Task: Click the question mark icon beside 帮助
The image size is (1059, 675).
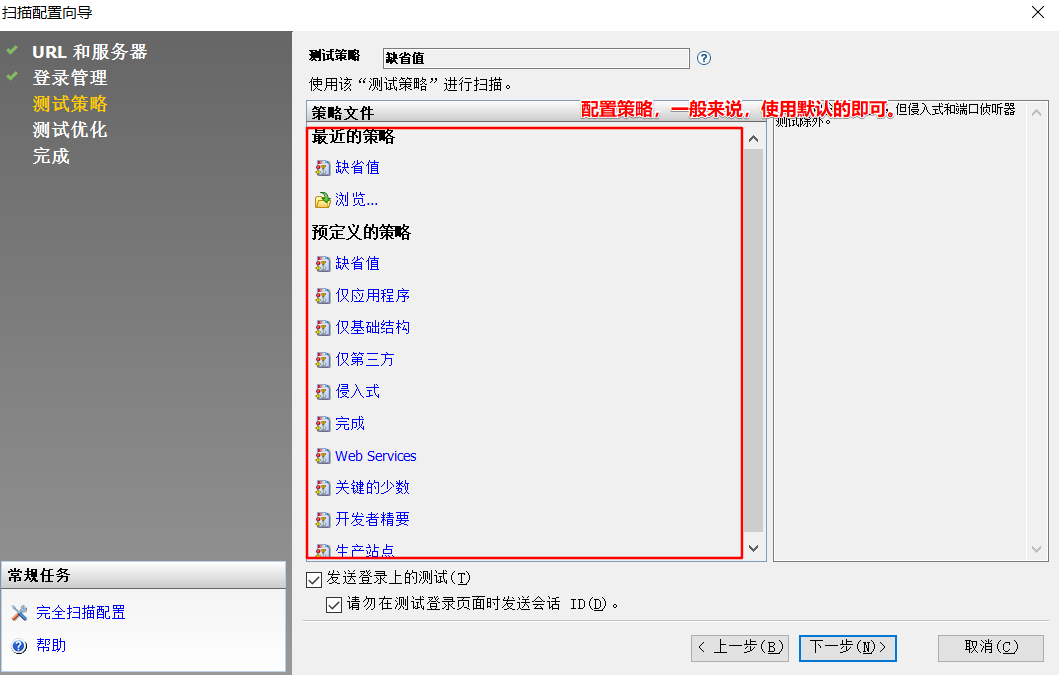Action: (x=20, y=646)
